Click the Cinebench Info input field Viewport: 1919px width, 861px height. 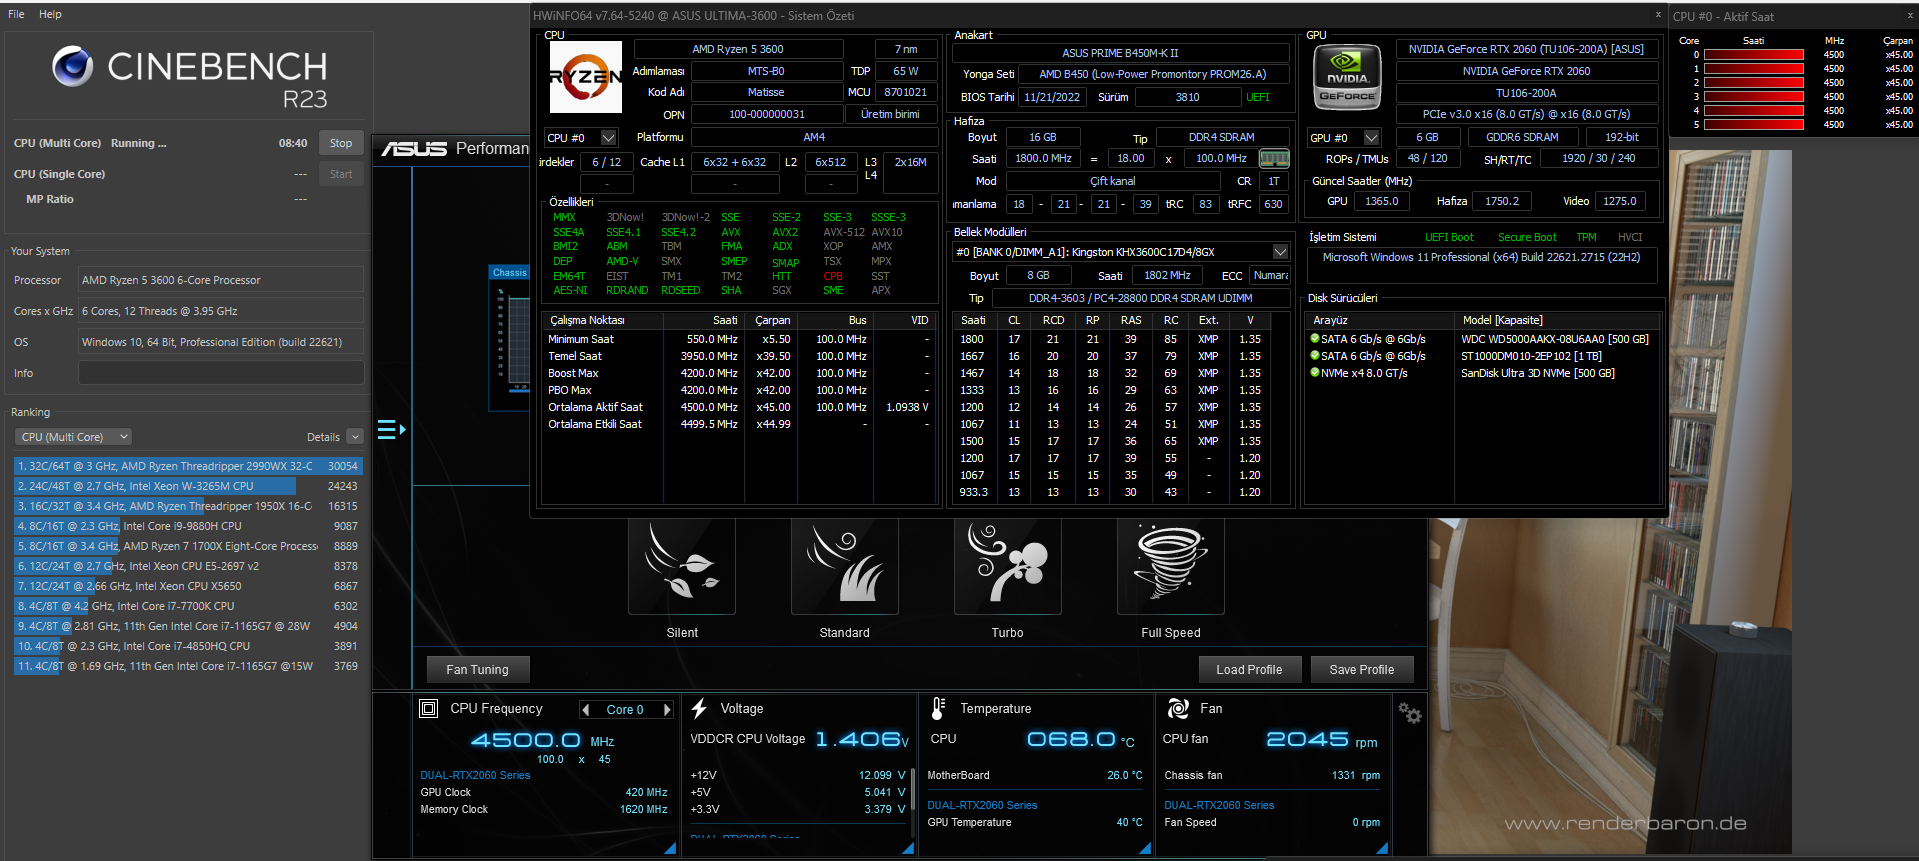point(221,373)
